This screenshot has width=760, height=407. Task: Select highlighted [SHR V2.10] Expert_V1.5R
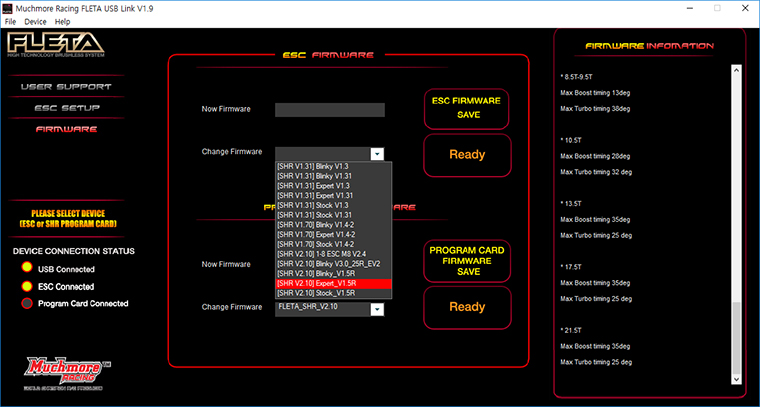pyautogui.click(x=333, y=283)
